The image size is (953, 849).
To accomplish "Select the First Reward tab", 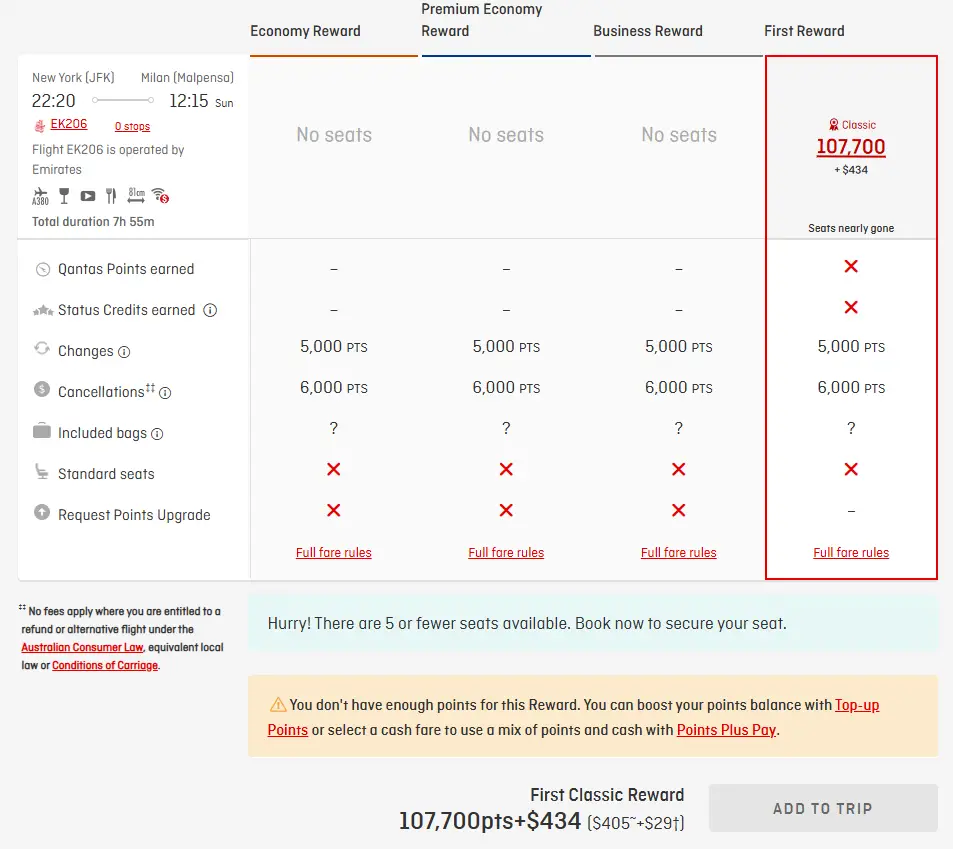I will pyautogui.click(x=804, y=31).
